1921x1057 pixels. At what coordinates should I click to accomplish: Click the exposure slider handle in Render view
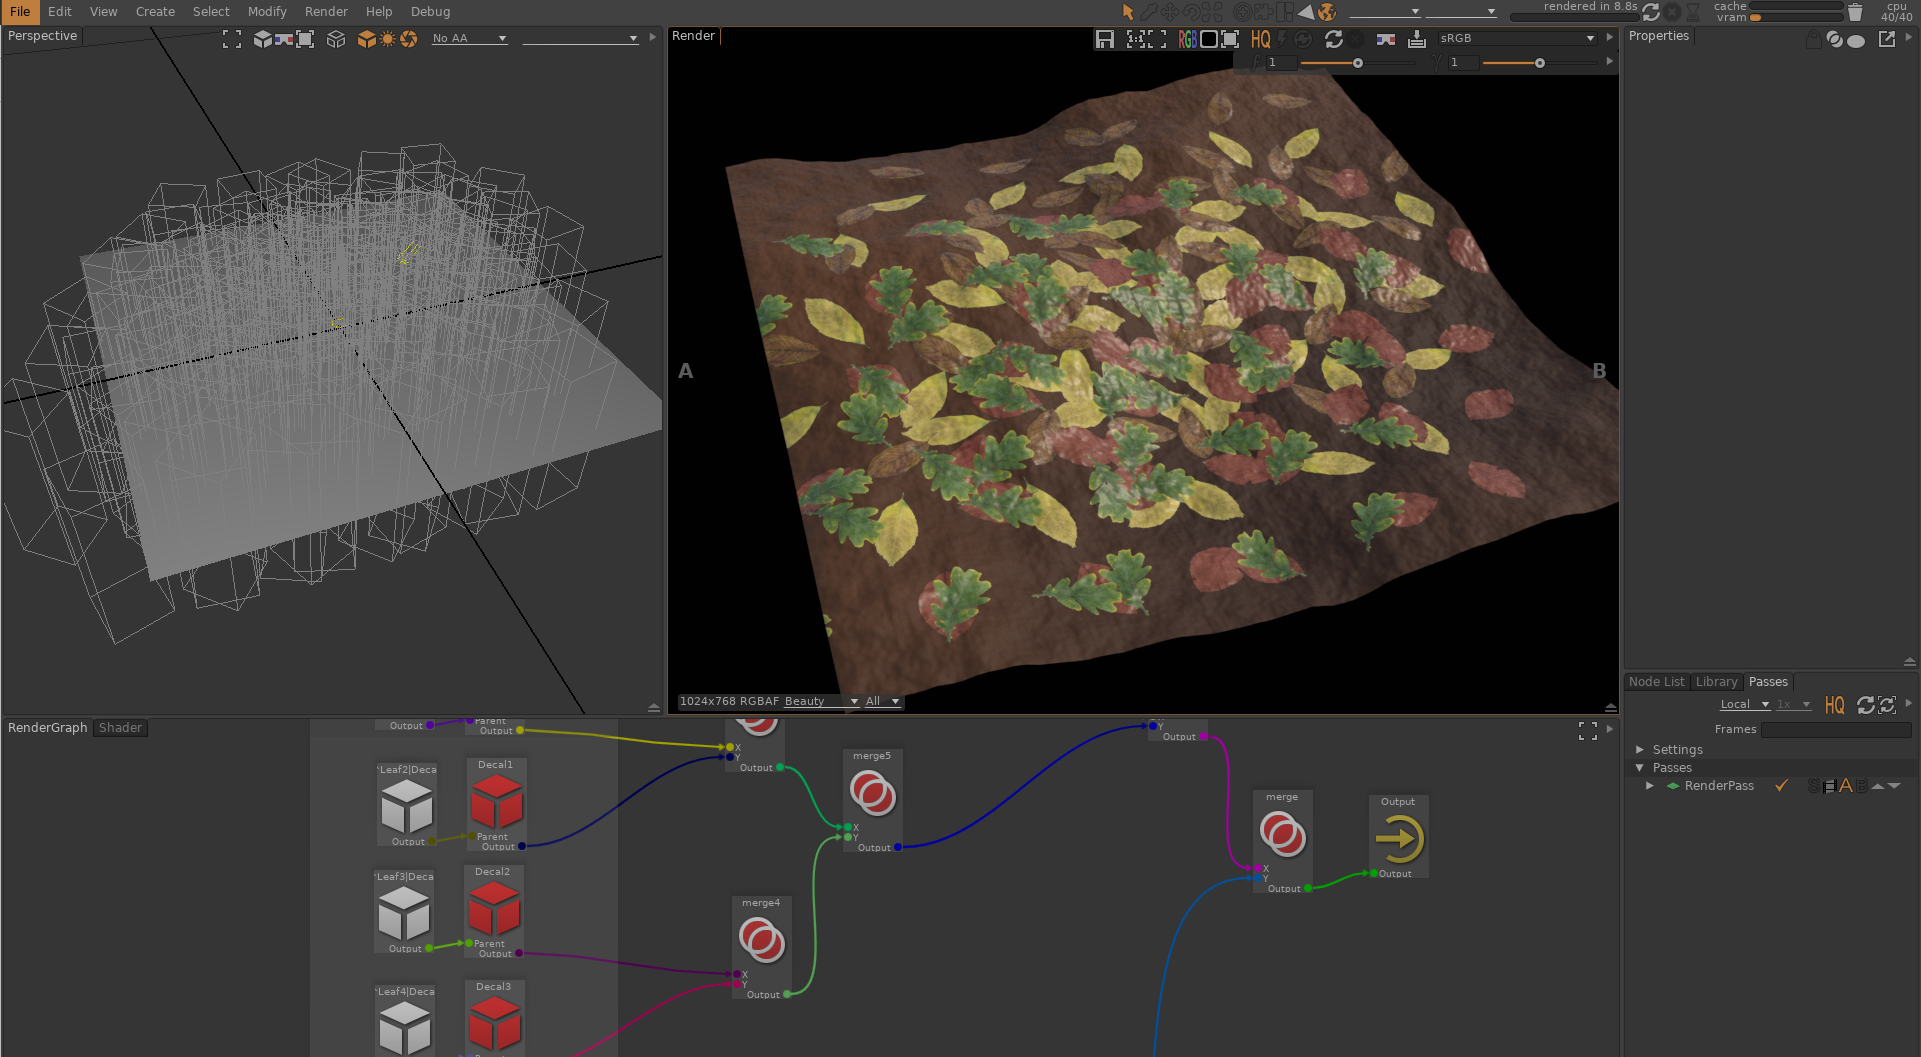pyautogui.click(x=1357, y=63)
